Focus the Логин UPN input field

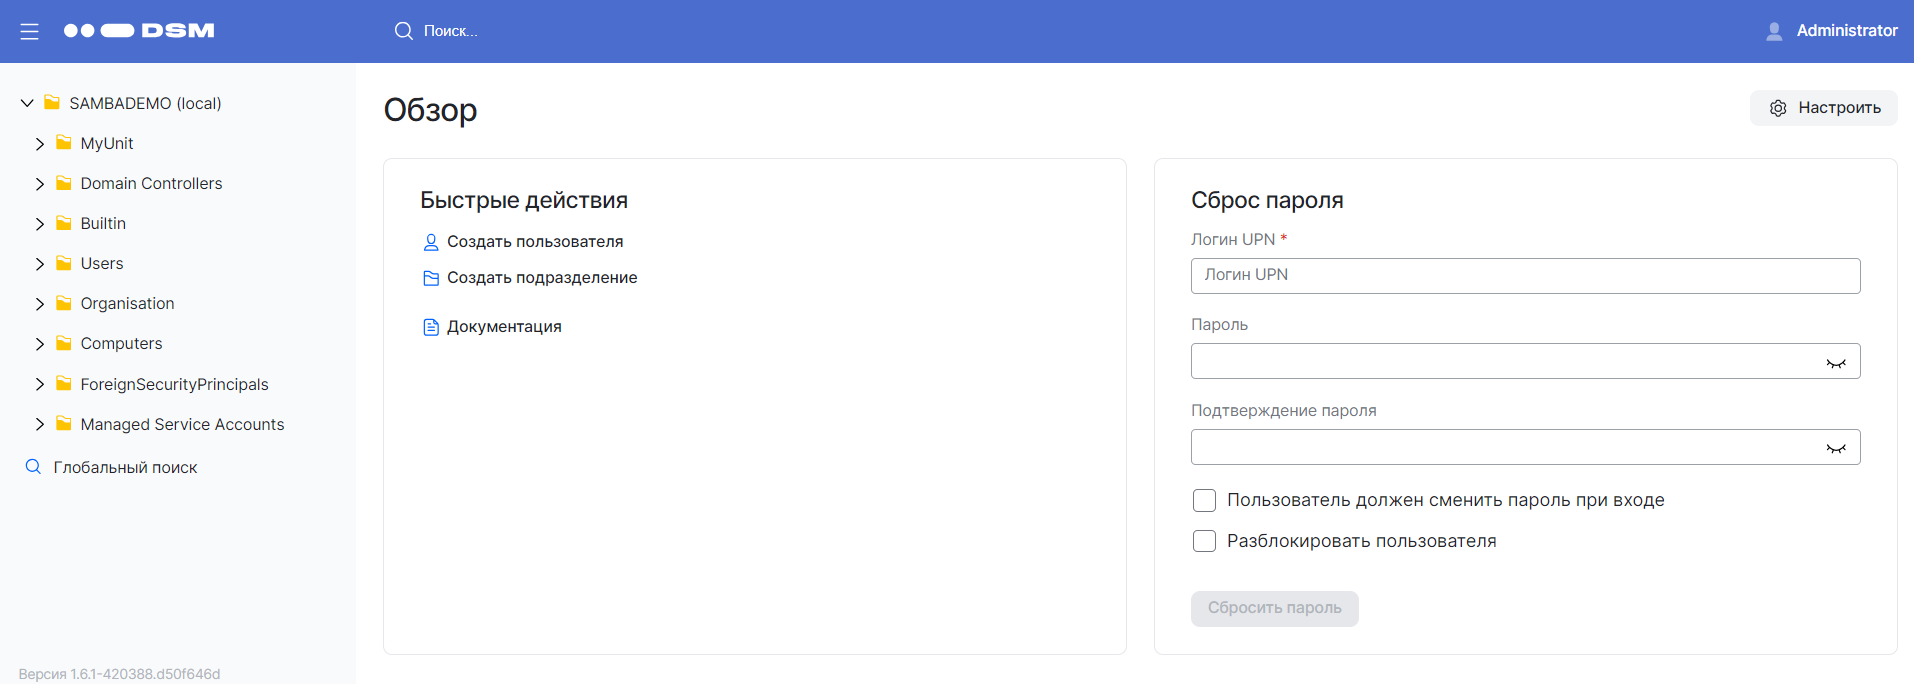pyautogui.click(x=1525, y=276)
